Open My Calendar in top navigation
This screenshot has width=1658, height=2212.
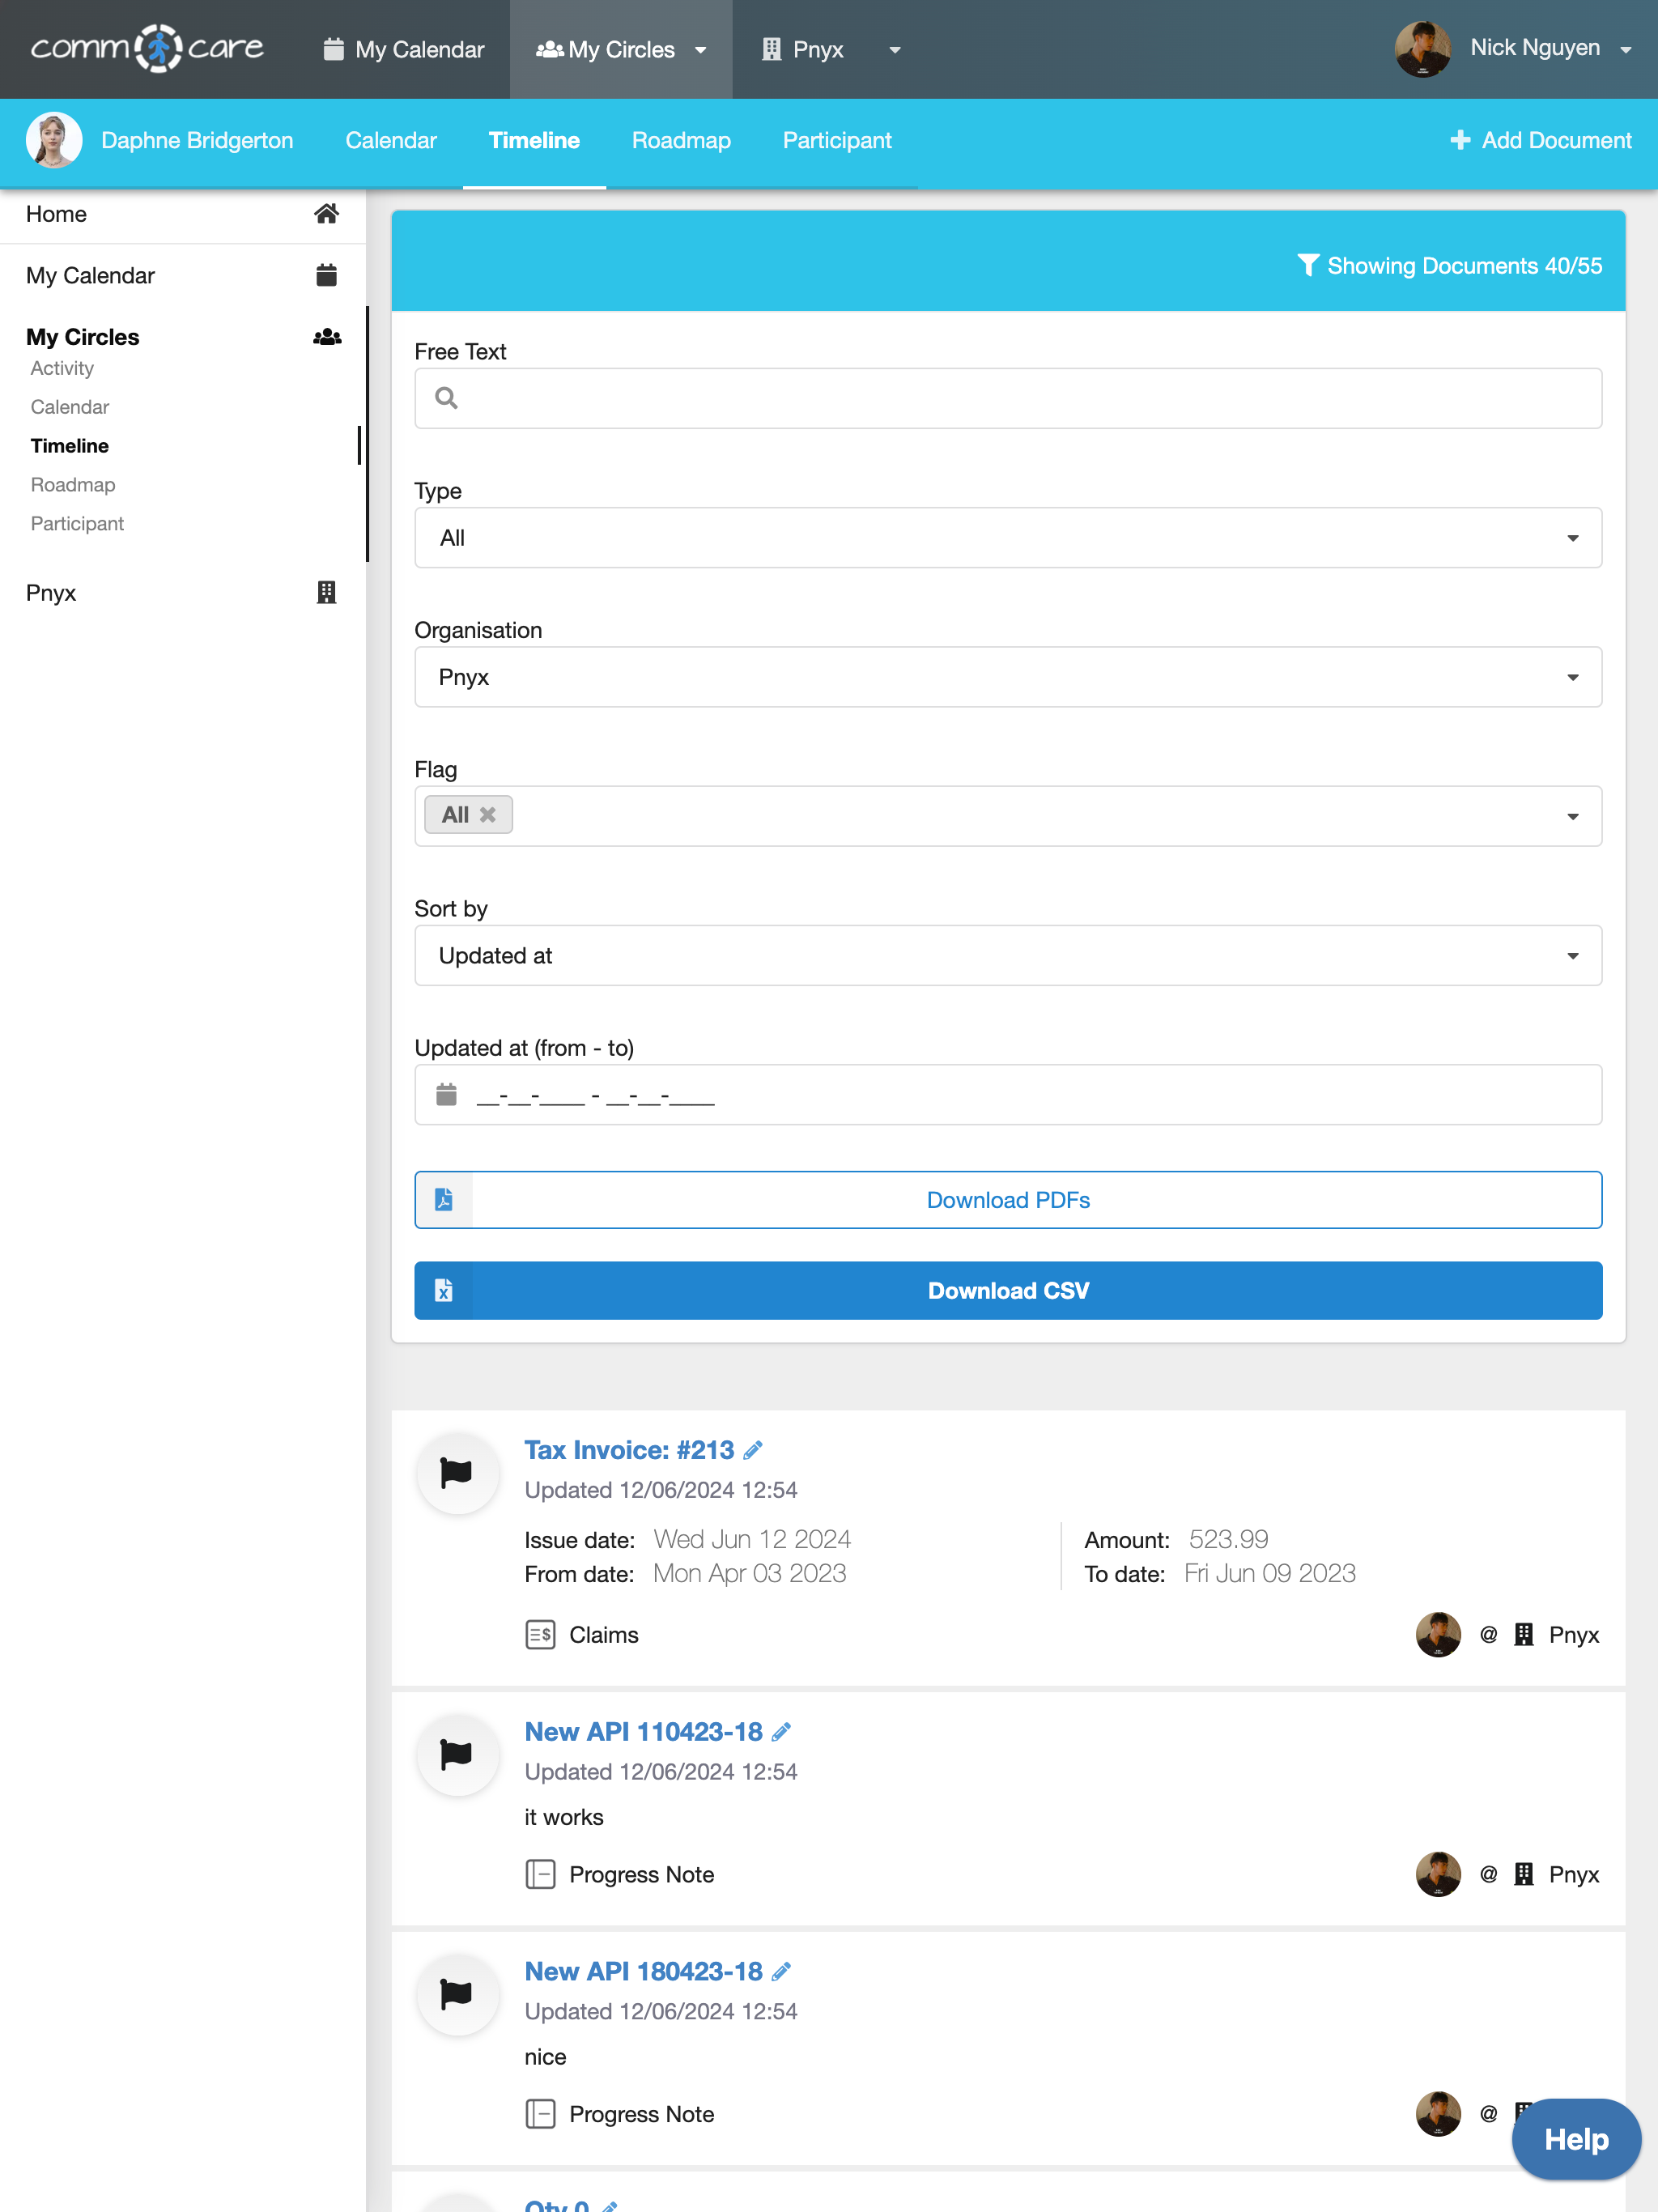point(404,49)
